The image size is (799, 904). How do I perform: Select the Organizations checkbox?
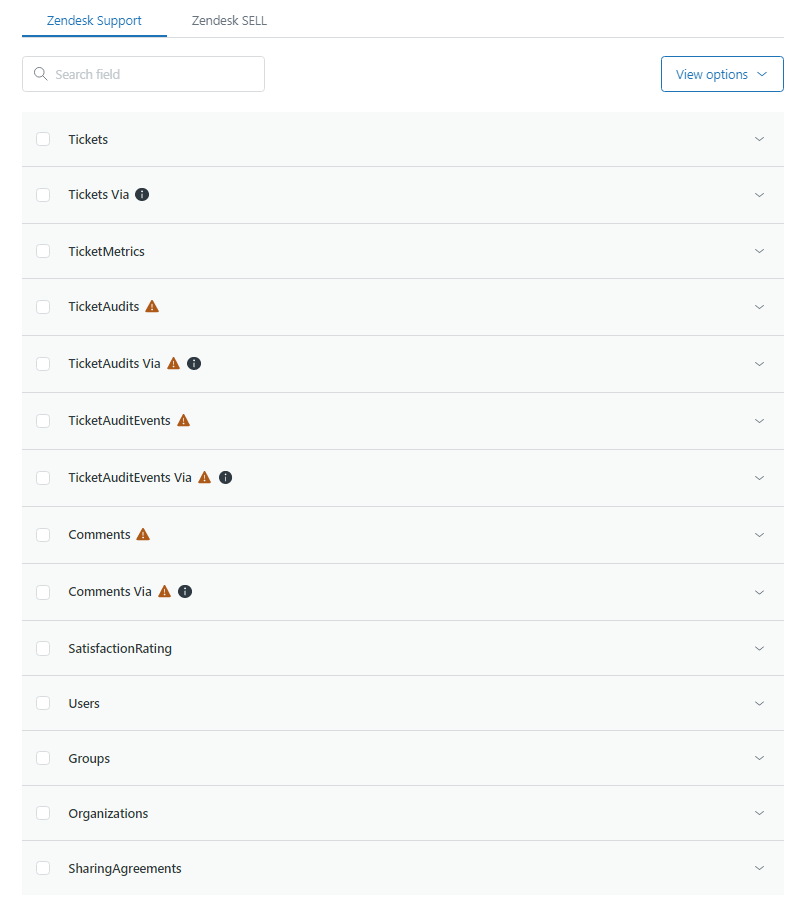click(43, 813)
